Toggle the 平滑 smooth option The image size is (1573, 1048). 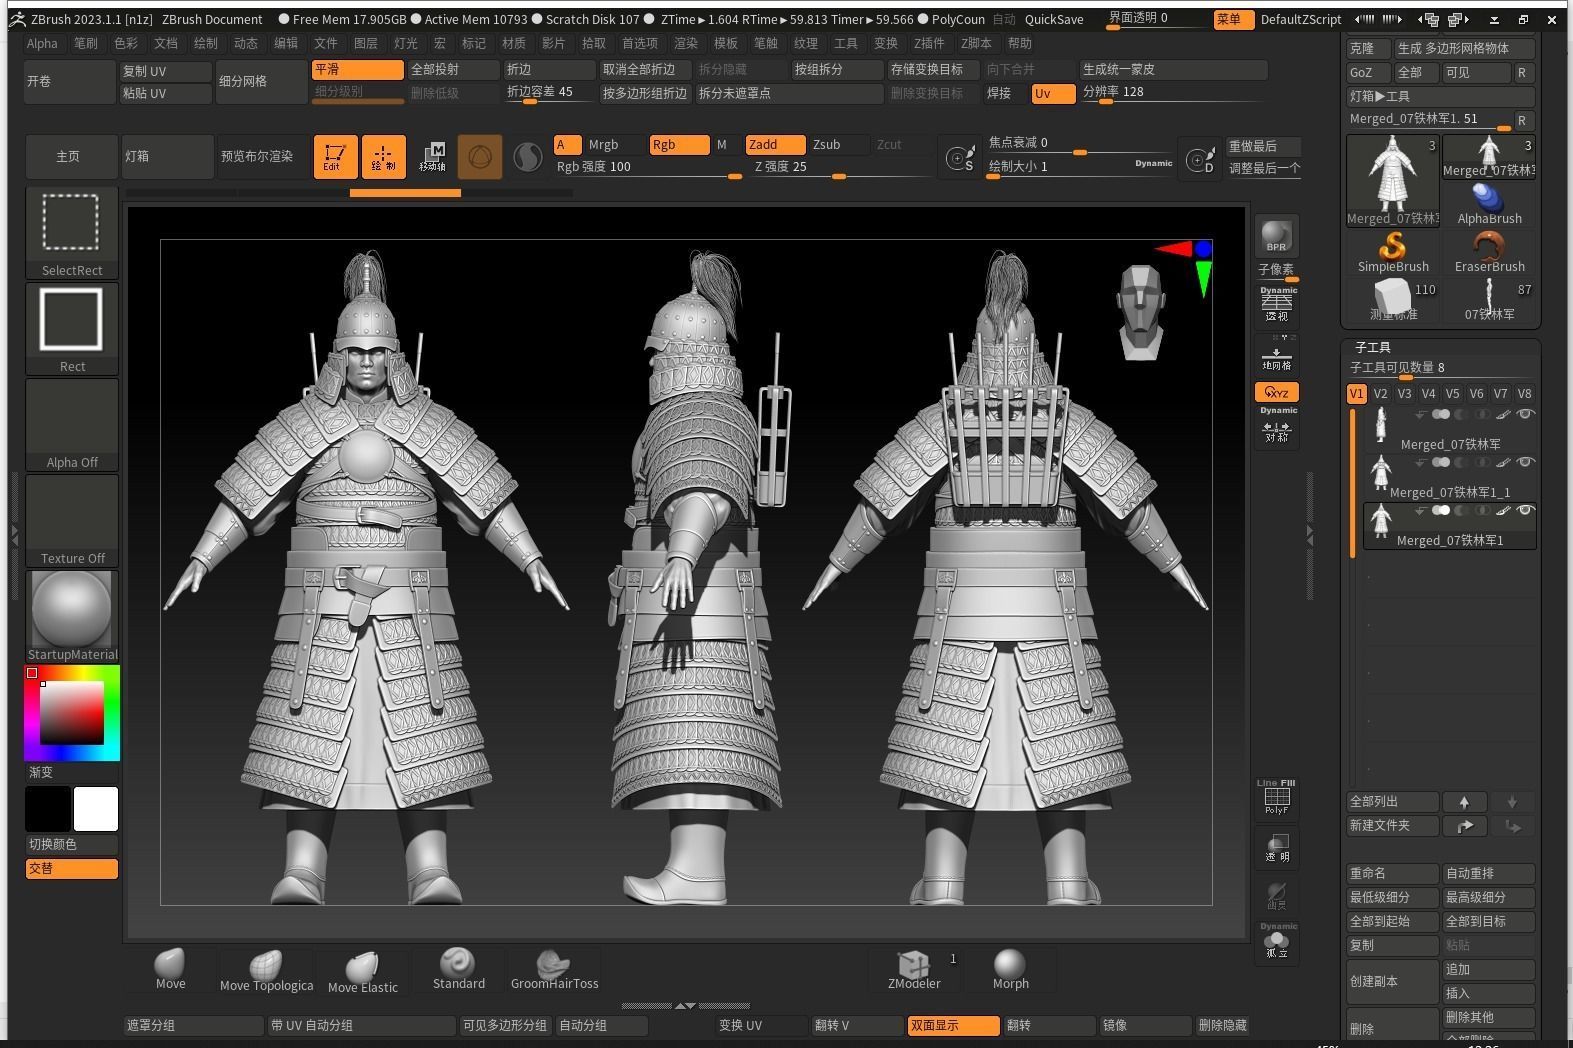pos(357,70)
